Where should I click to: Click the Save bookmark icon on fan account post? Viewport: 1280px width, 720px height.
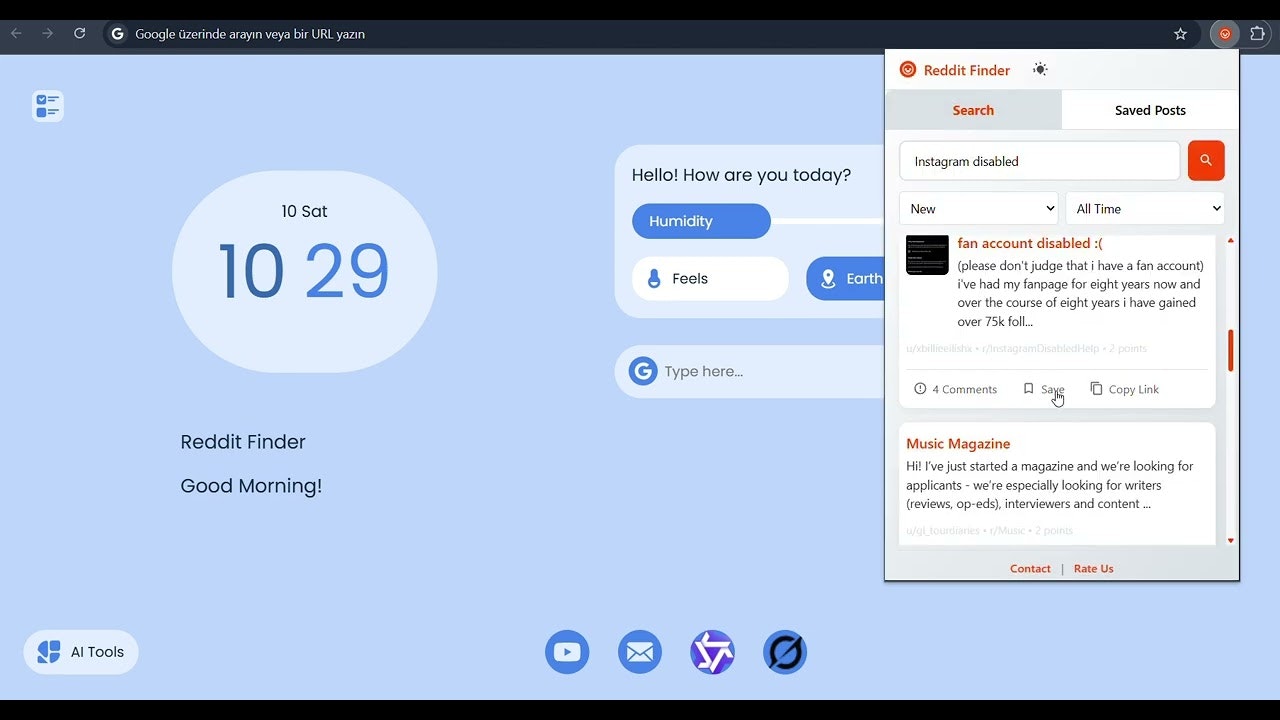1028,389
